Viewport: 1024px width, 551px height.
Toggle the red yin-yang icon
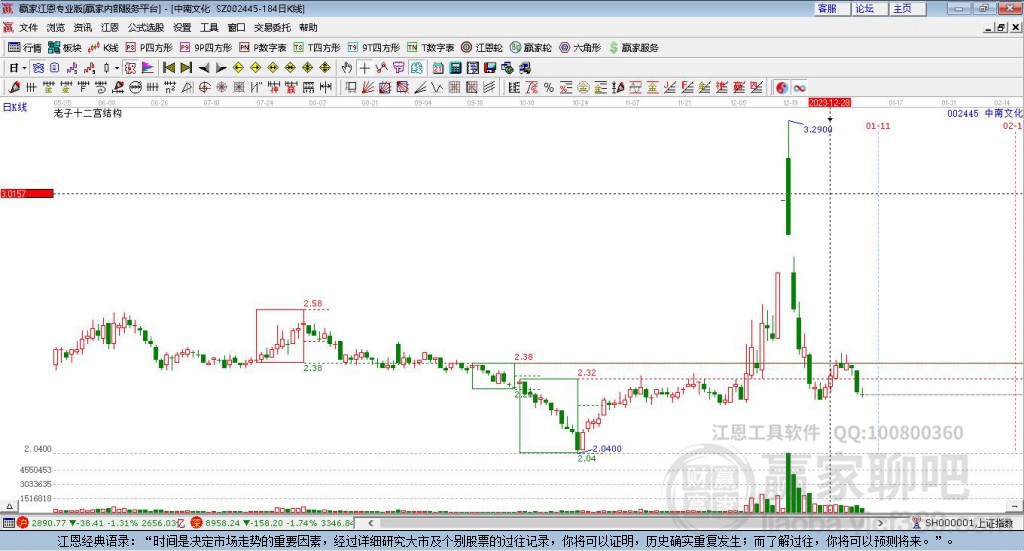tap(782, 87)
